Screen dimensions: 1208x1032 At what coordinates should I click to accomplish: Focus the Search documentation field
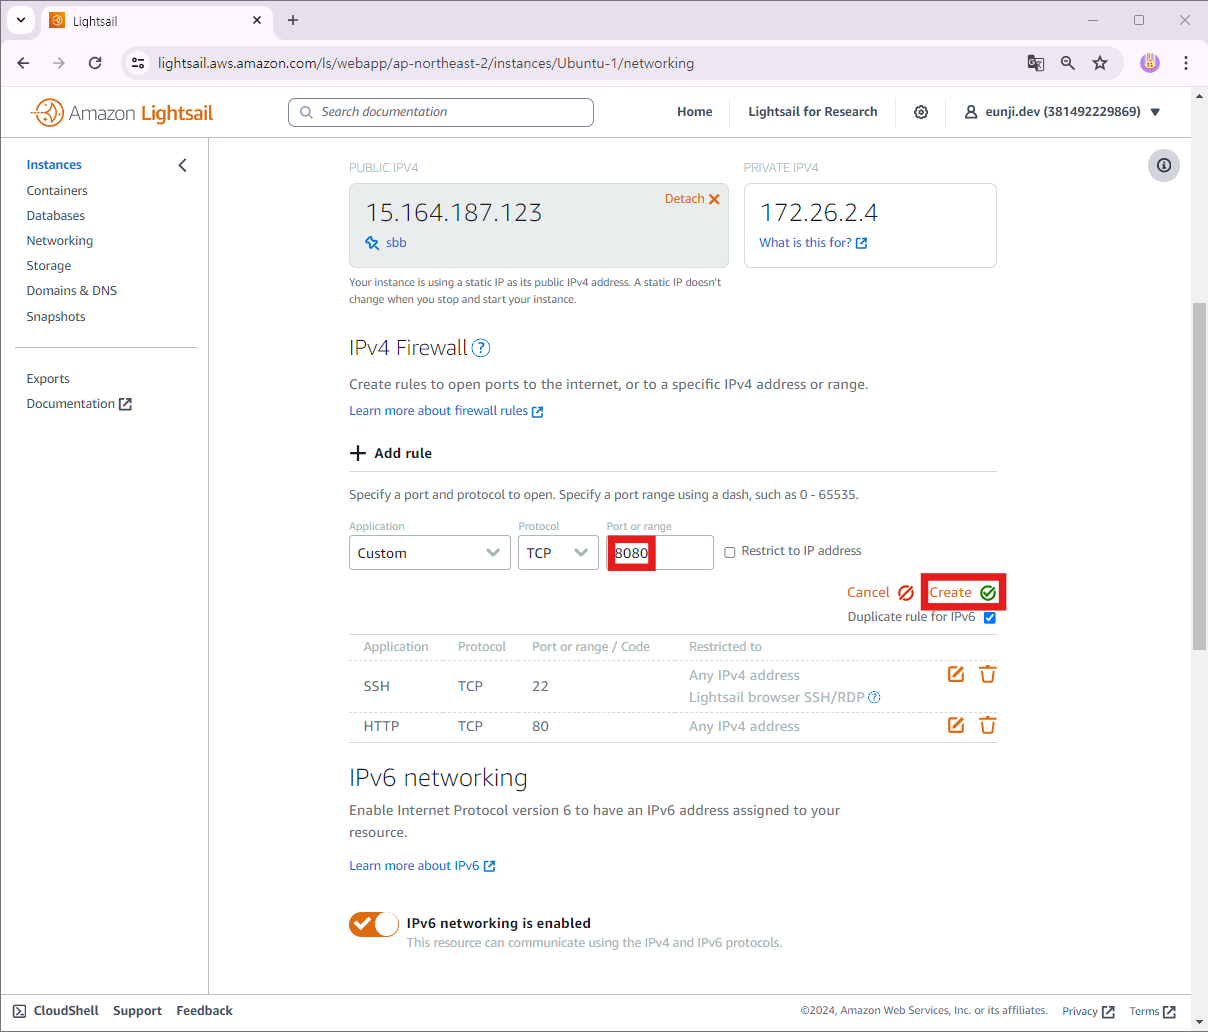click(441, 112)
